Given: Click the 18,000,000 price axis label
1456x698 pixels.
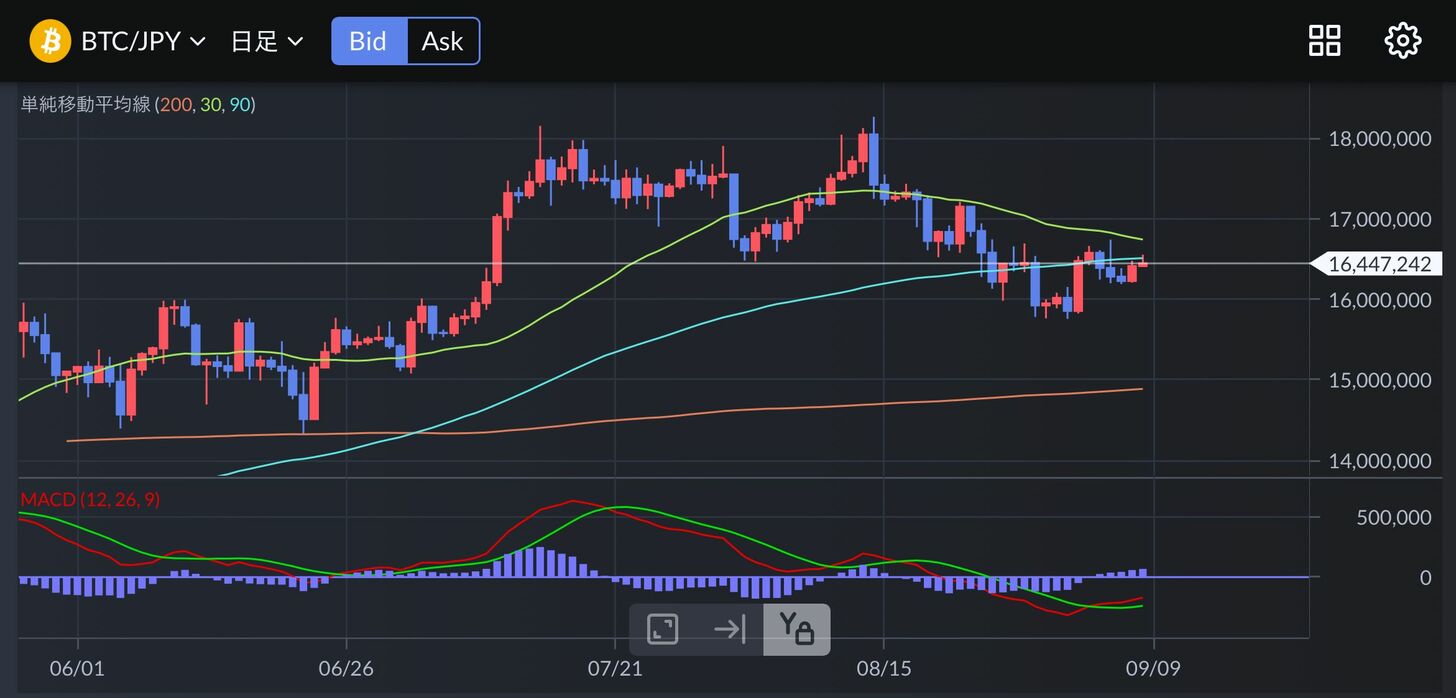Looking at the screenshot, I should click(x=1379, y=139).
